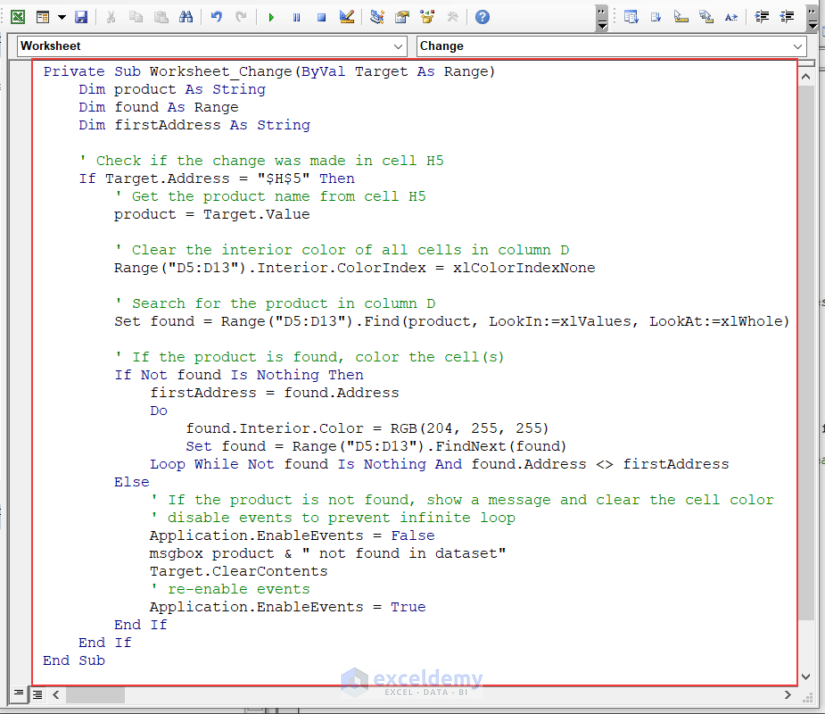The width and height of the screenshot is (825, 714).
Task: Open the Insert object dropdown arrow
Action: (x=62, y=17)
